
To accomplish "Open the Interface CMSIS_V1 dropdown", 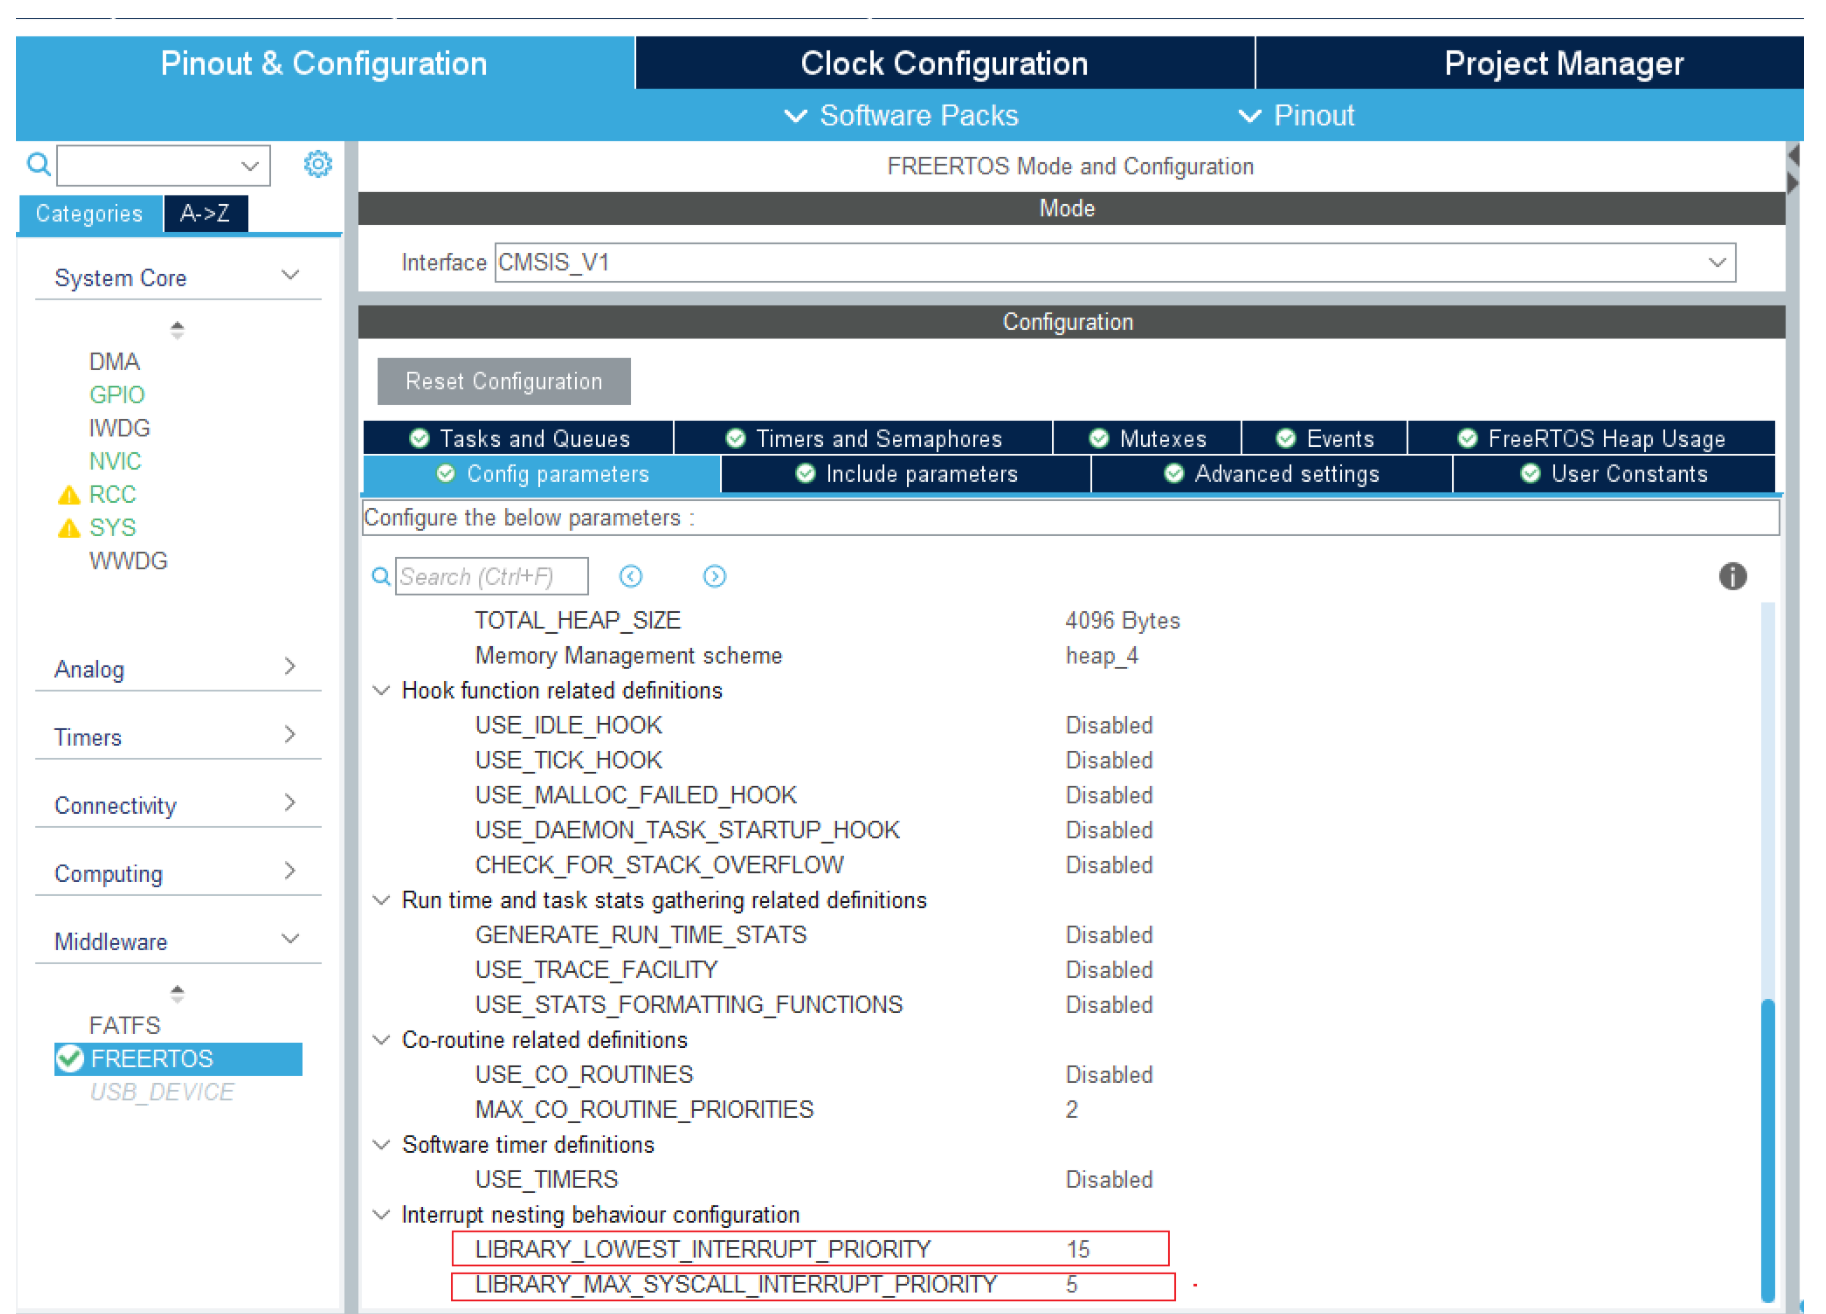I will (x=1115, y=262).
